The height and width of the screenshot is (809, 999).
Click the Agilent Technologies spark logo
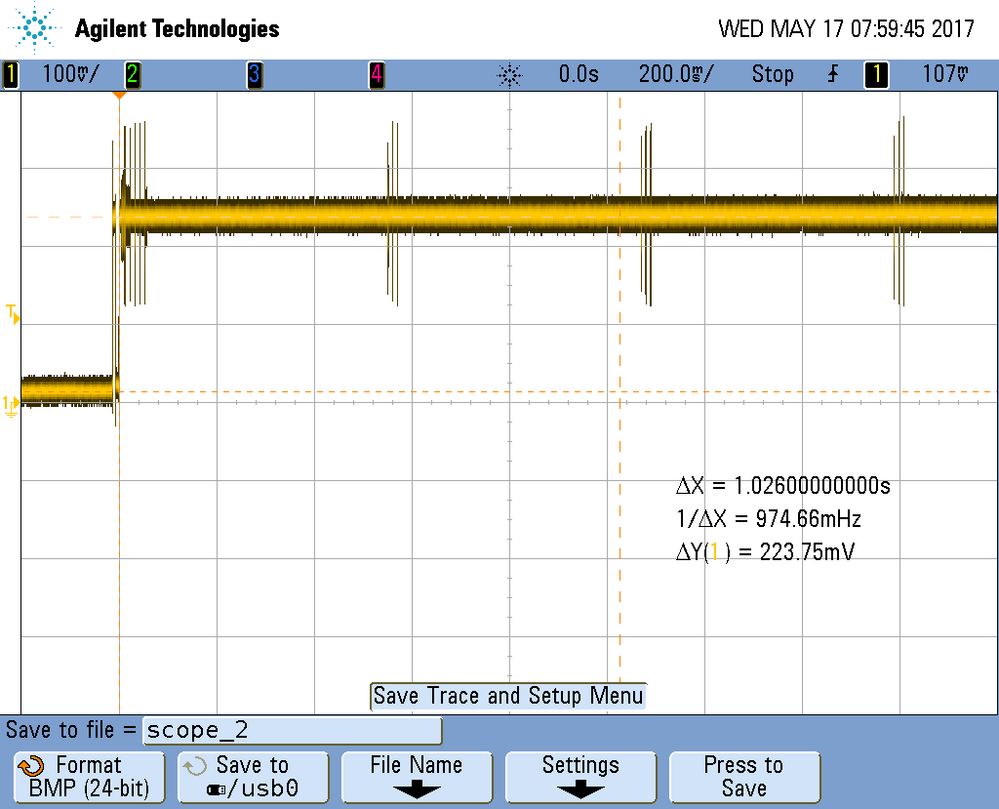34,28
